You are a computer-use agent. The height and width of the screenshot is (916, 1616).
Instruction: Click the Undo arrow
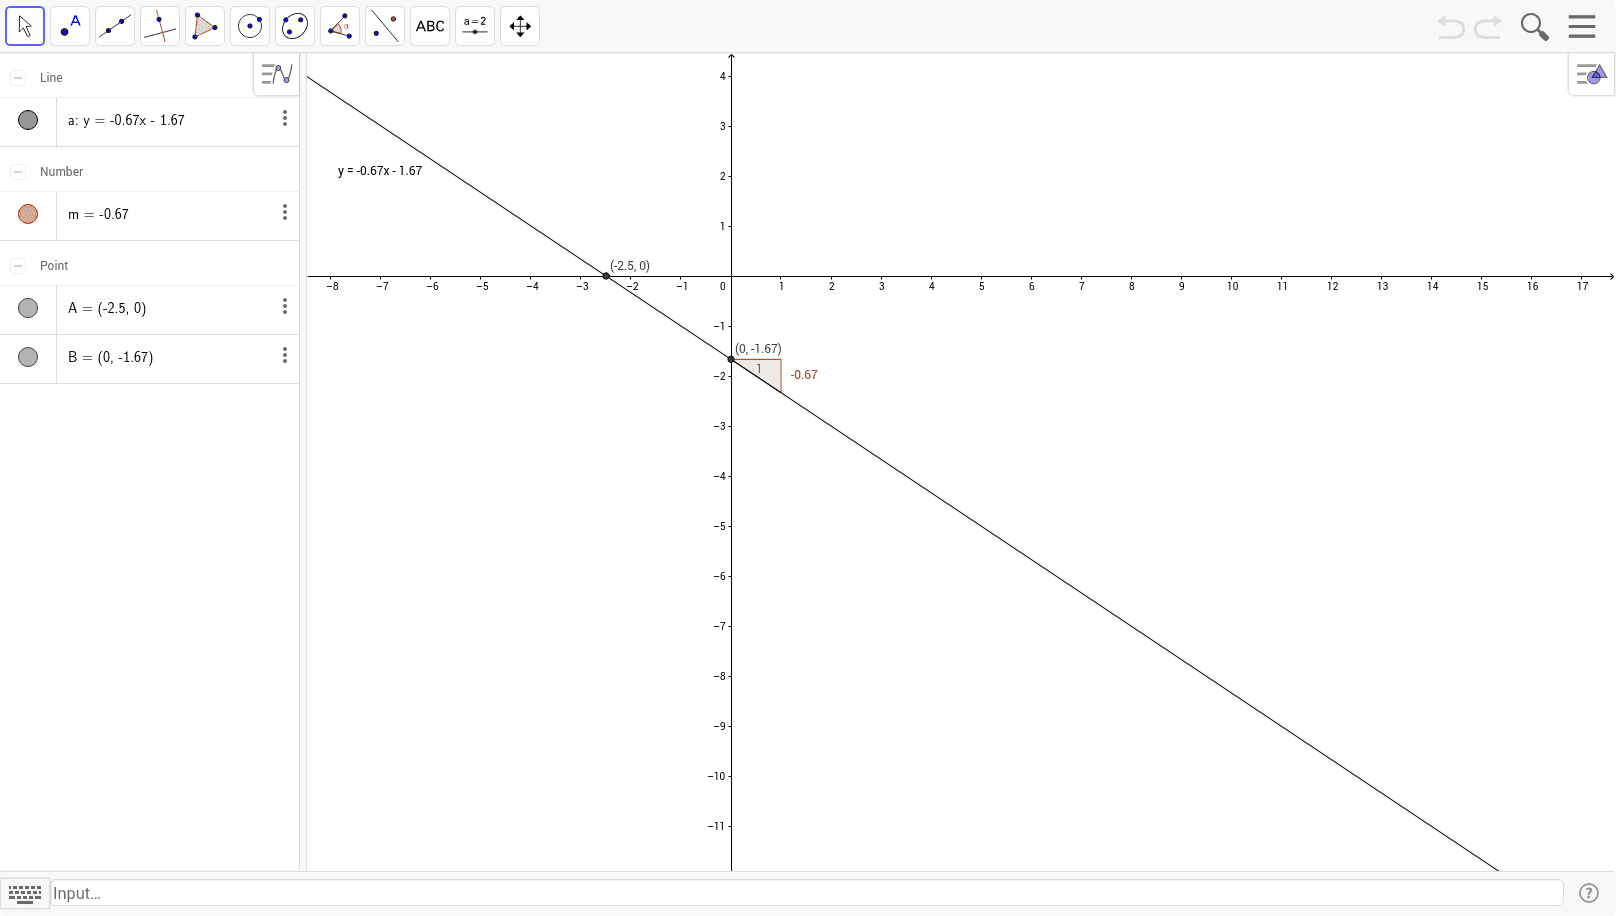coord(1450,27)
